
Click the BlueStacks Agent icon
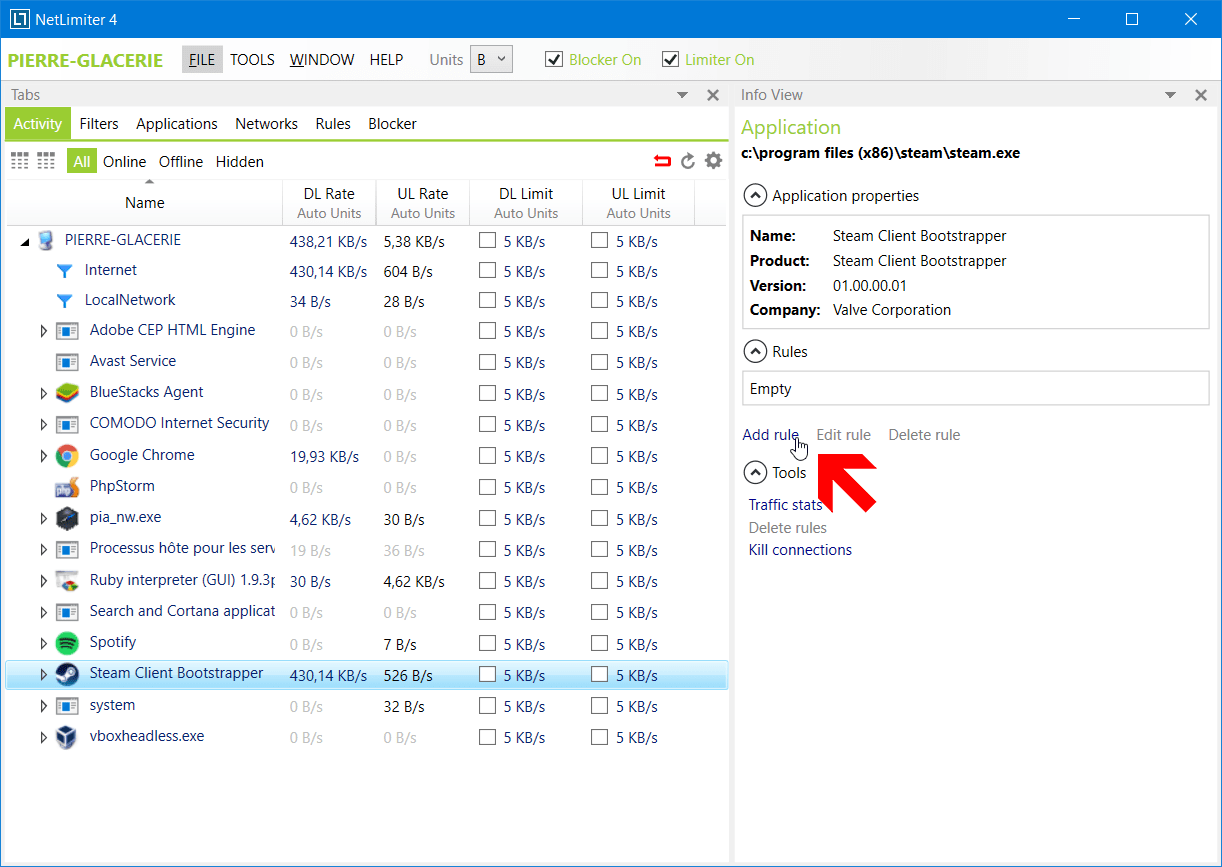67,393
